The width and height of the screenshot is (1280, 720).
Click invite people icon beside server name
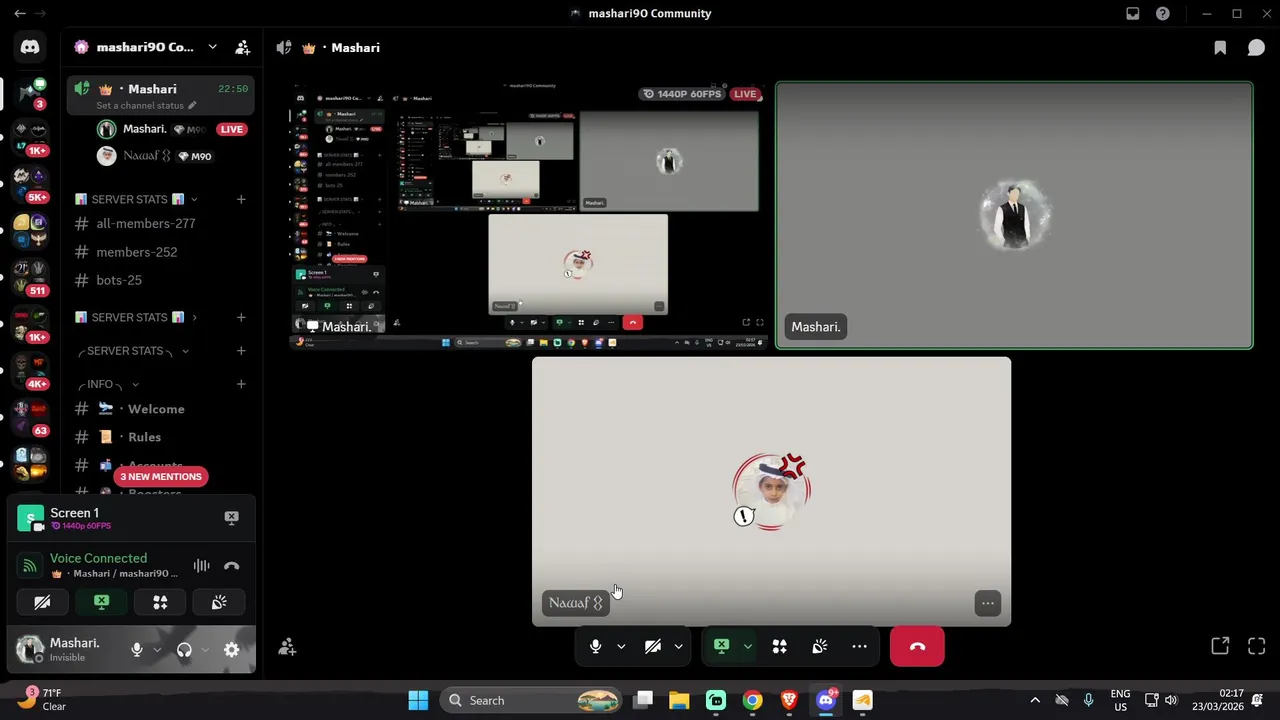pos(242,47)
